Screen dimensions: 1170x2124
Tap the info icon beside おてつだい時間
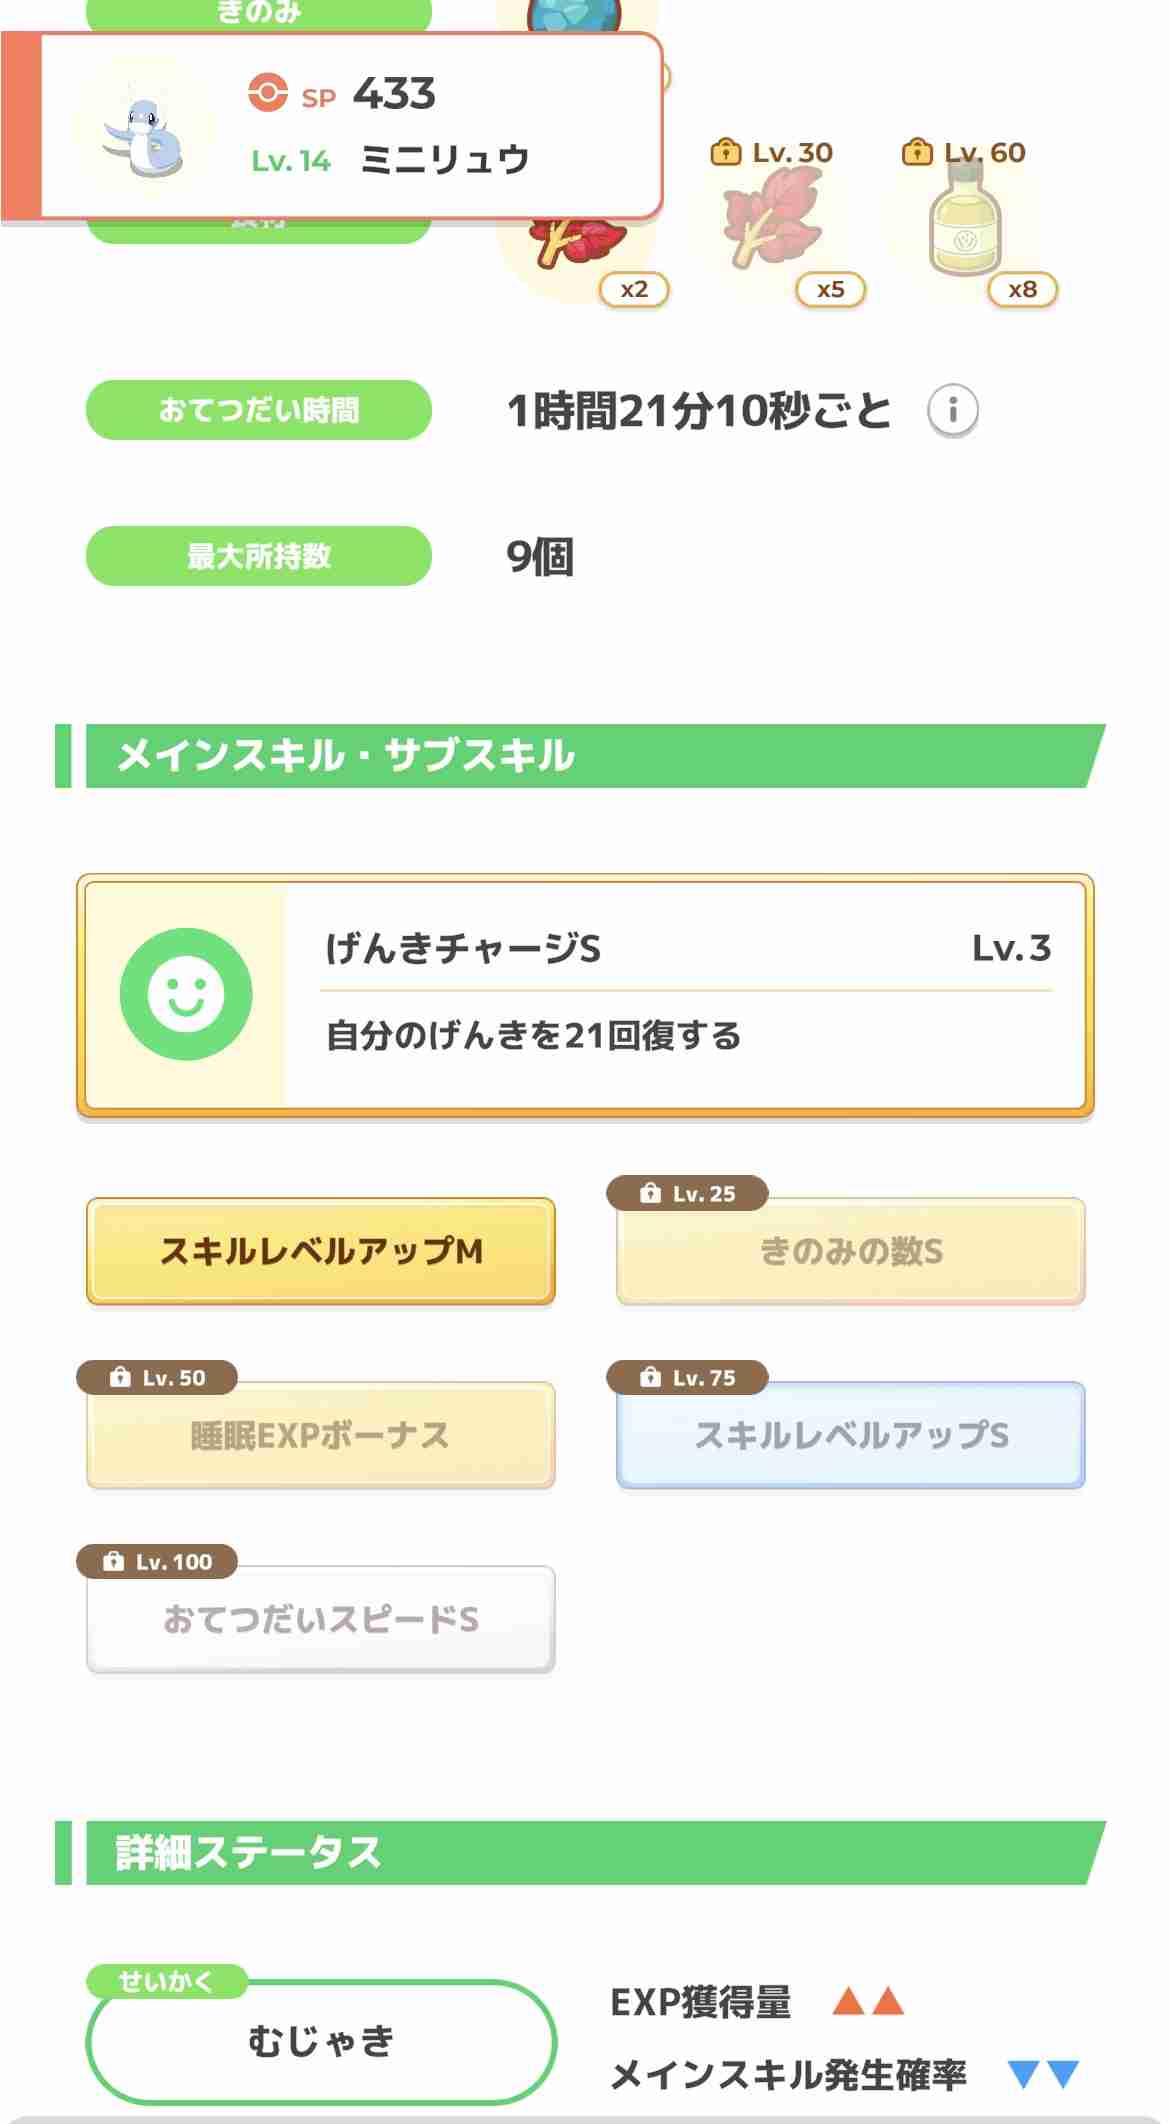(x=952, y=410)
